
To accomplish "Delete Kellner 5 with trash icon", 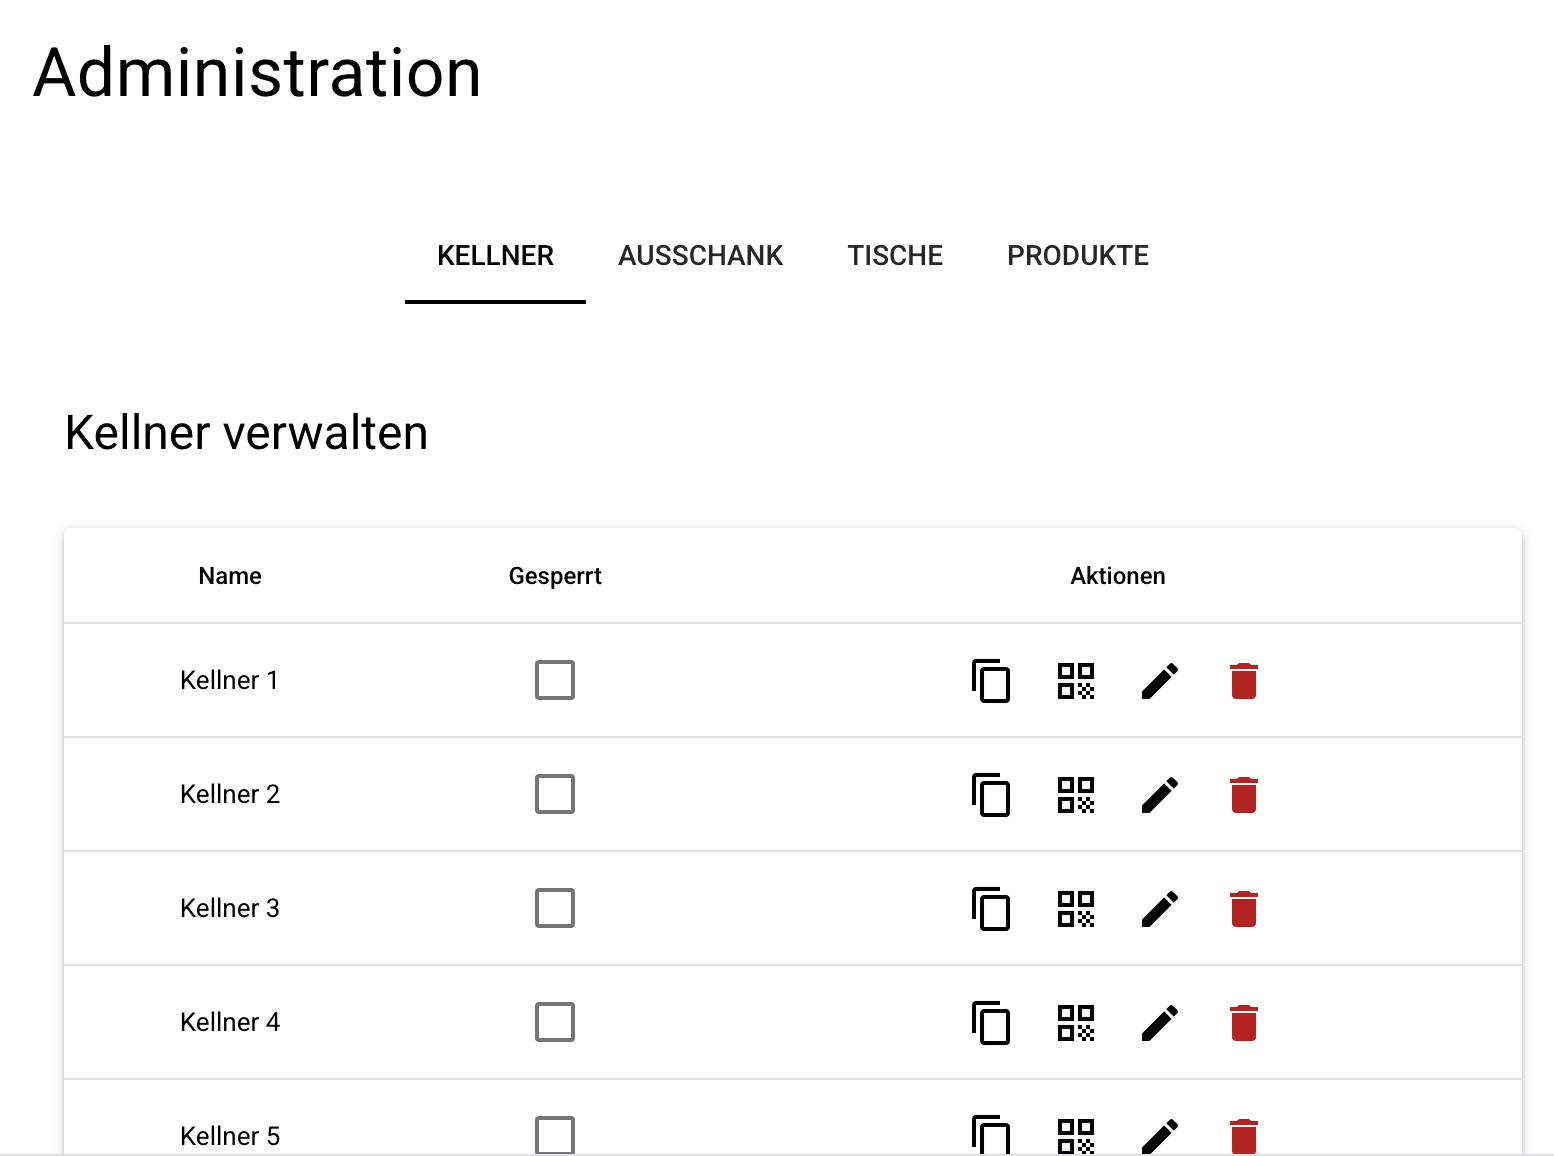I will click(1244, 1136).
